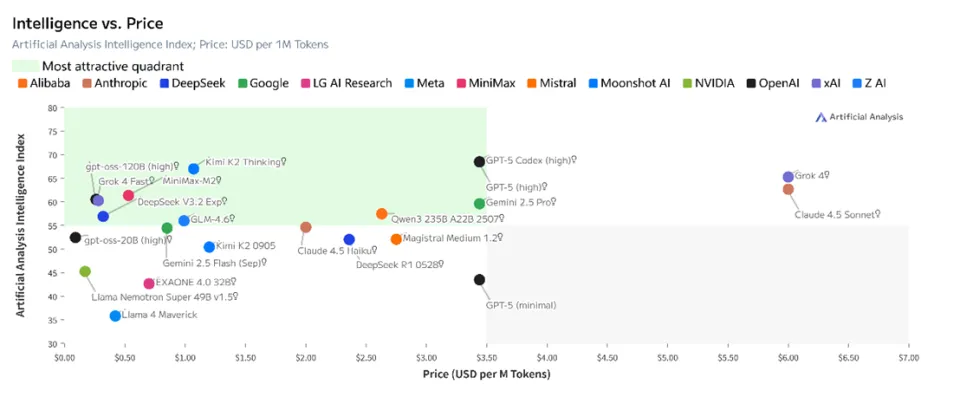Click the NVIDIA green legend swatch

tap(686, 83)
